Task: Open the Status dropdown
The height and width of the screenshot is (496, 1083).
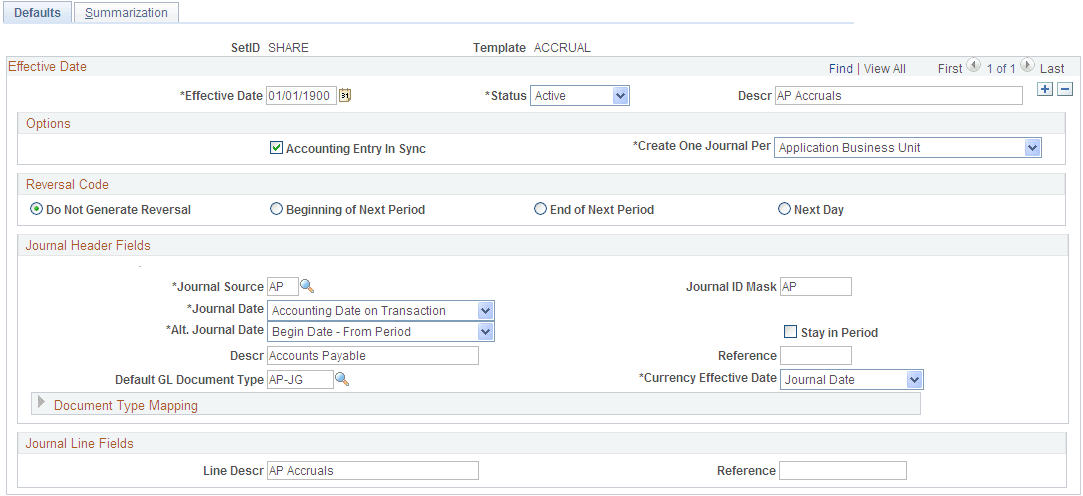Action: [x=579, y=96]
